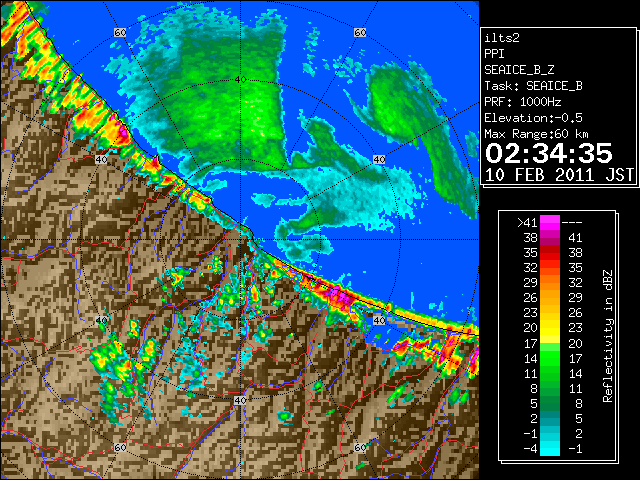
Task: Click the "10 FEB 2011 JST" date
Action: point(559,175)
